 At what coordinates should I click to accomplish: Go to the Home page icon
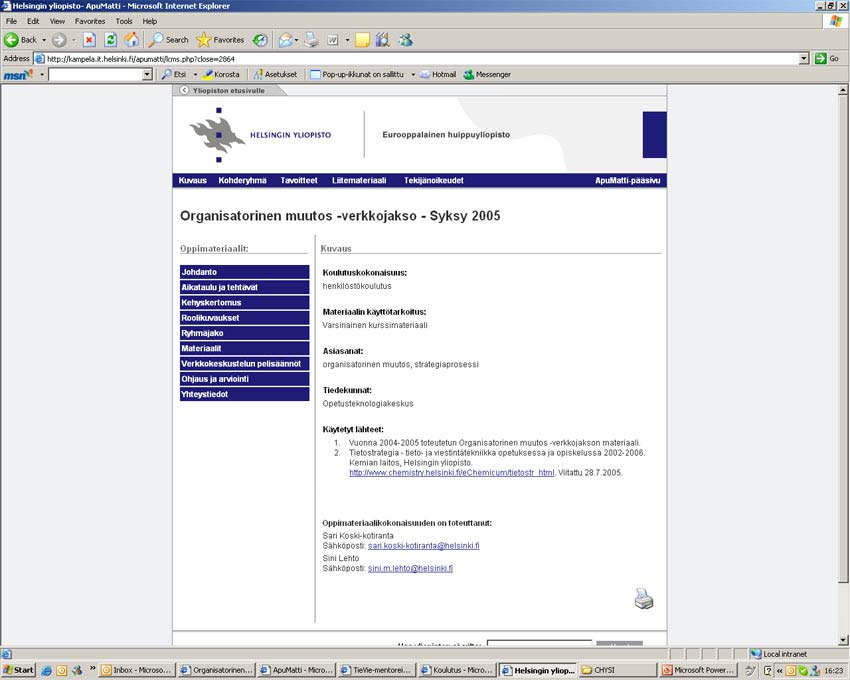click(x=131, y=40)
